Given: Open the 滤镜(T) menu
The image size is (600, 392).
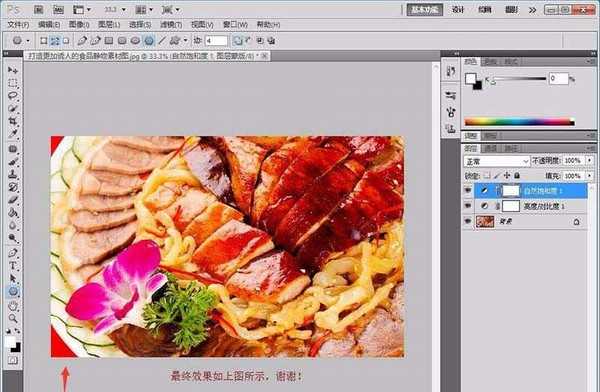Looking at the screenshot, I should coord(171,25).
